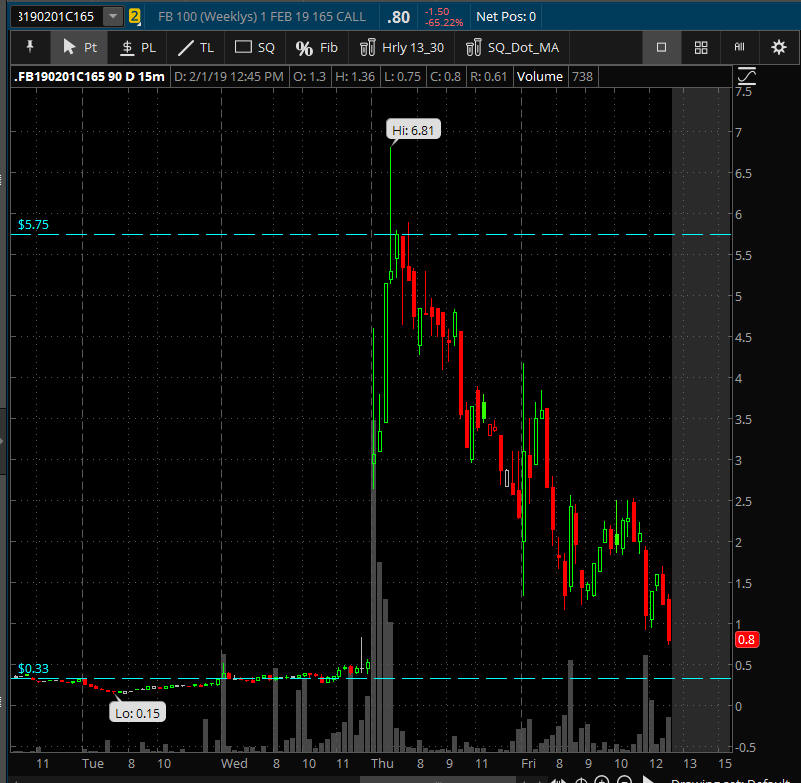Viewport: 801px width, 783px height.
Task: Click inside the symbol entry field
Action: pos(56,16)
